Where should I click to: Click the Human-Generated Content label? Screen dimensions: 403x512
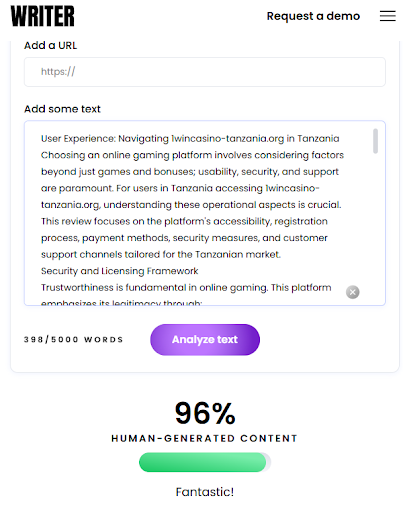pyautogui.click(x=204, y=438)
